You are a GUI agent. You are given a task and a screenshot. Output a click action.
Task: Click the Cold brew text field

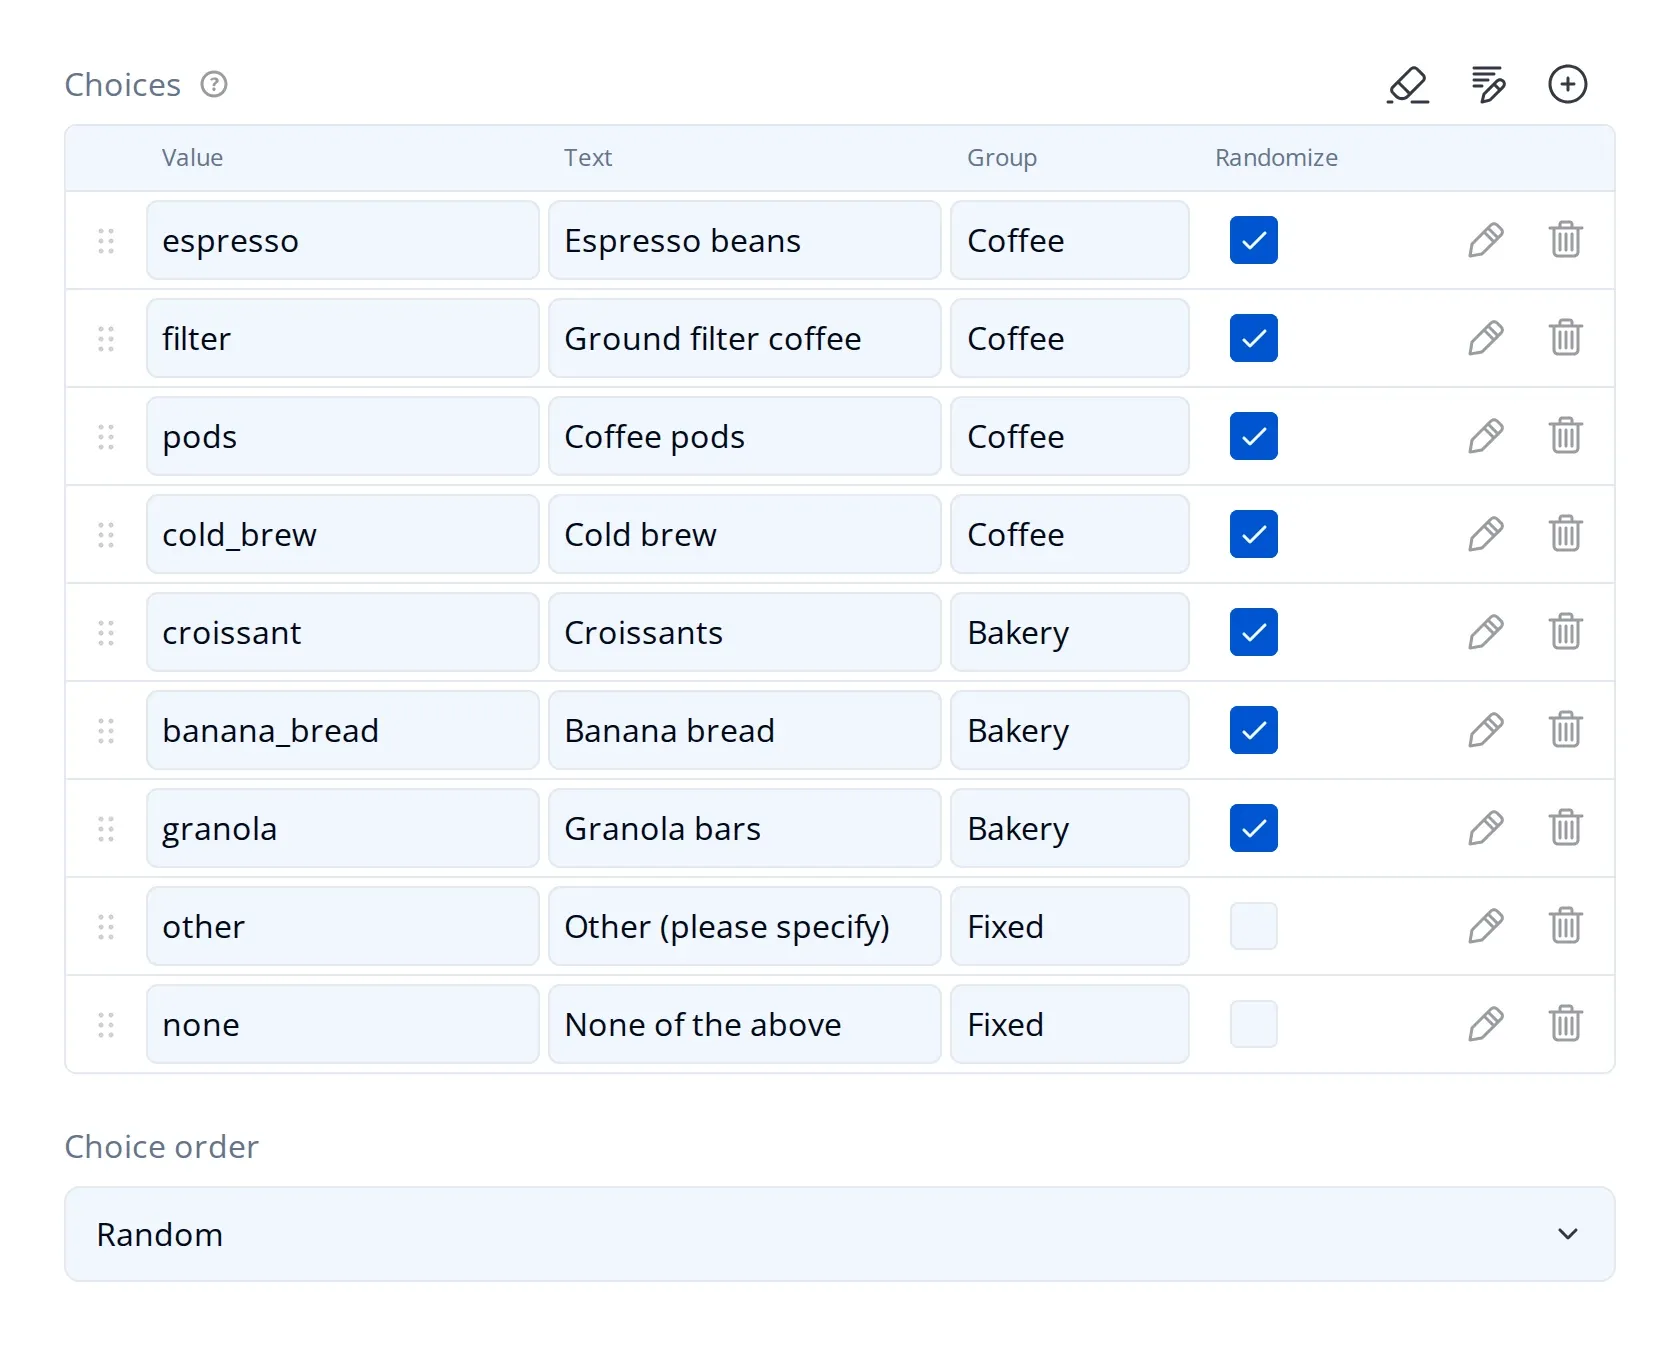click(x=745, y=534)
